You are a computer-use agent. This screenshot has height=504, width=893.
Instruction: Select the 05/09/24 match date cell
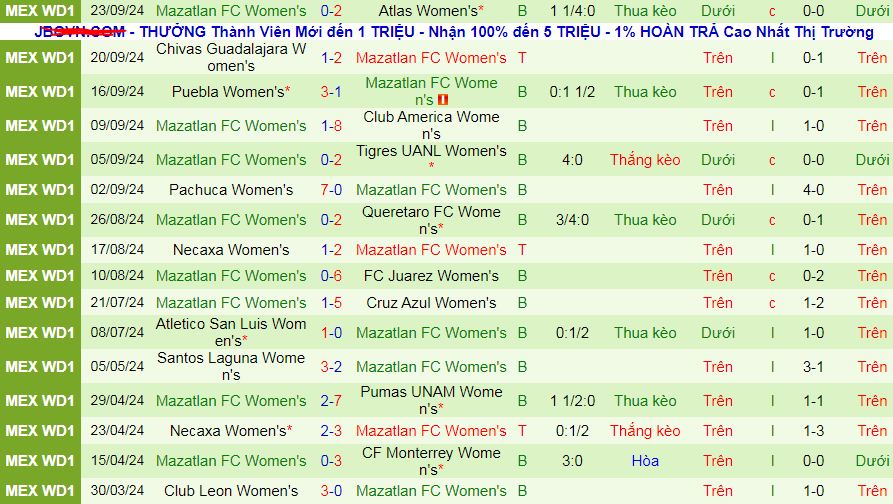(117, 160)
